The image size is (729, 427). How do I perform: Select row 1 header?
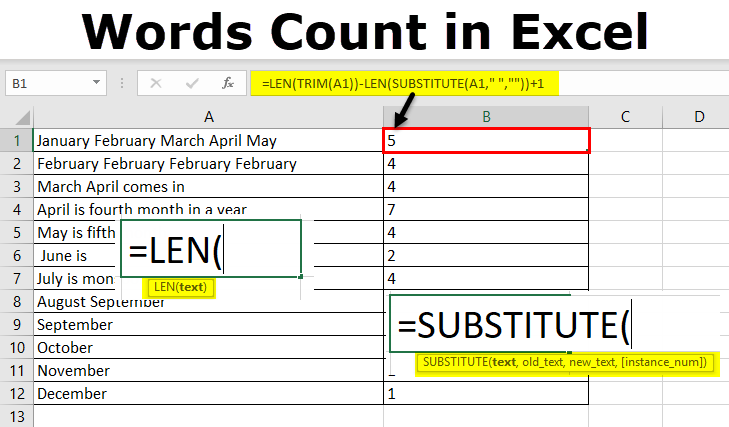[16, 141]
